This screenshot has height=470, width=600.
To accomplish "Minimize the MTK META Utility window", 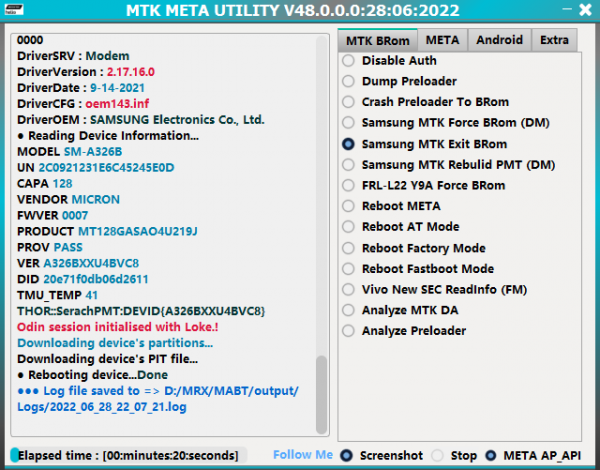I will (567, 10).
